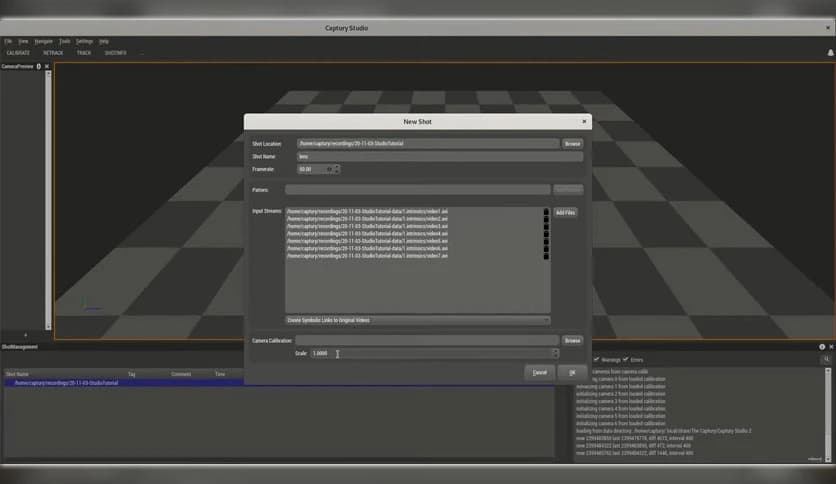Increase the Scale with up arrow
Viewport: 836px width, 484px height.
coord(556,351)
